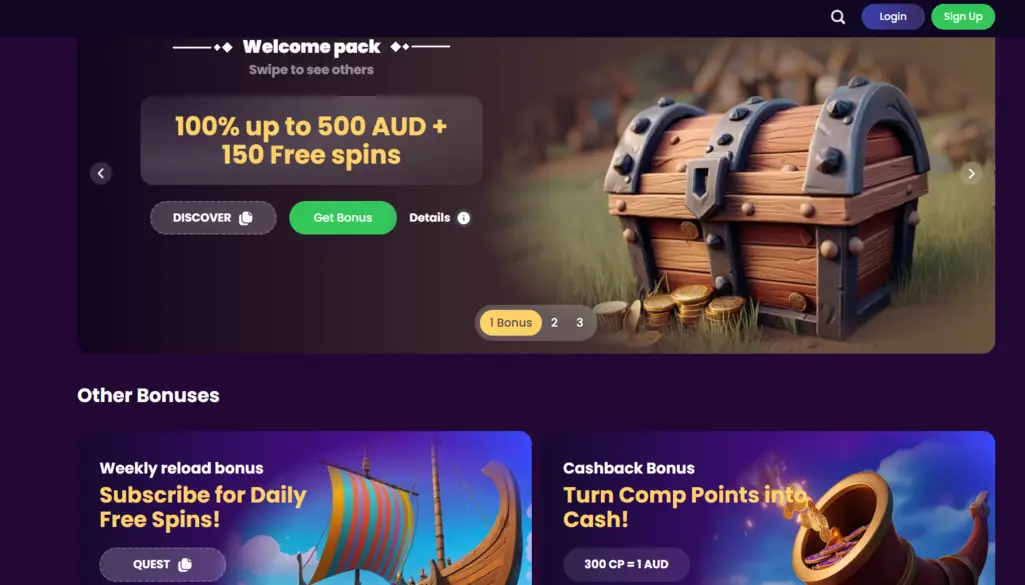Click the 100% up to 500 AUD offer box

pyautogui.click(x=311, y=141)
